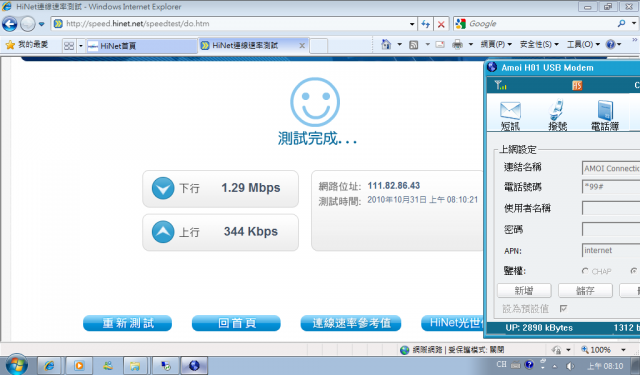Open the zoom level 100% dropdown
The width and height of the screenshot is (640, 375).
point(623,350)
